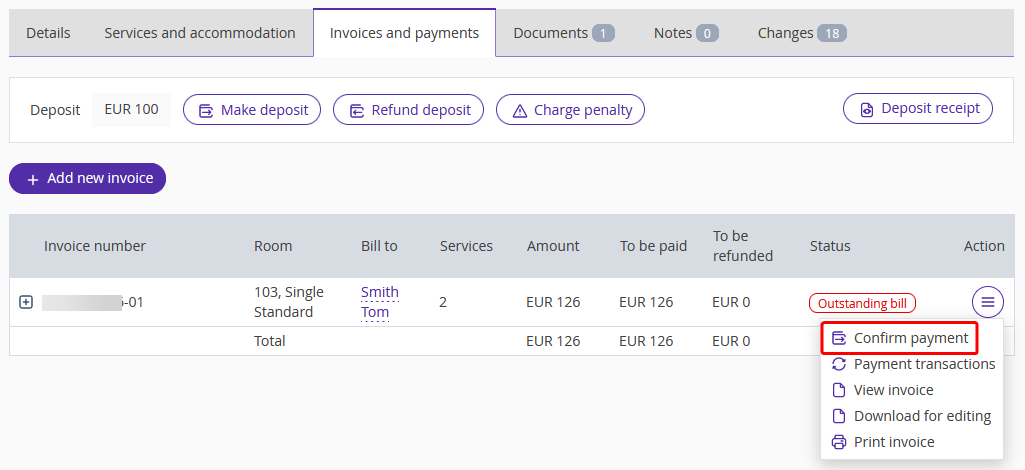Click the Outstanding bill status badge

862,303
